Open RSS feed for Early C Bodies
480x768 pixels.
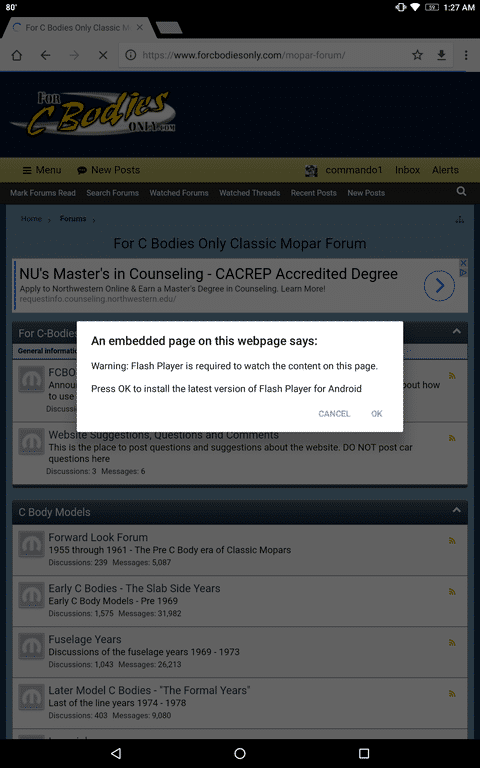[x=452, y=592]
